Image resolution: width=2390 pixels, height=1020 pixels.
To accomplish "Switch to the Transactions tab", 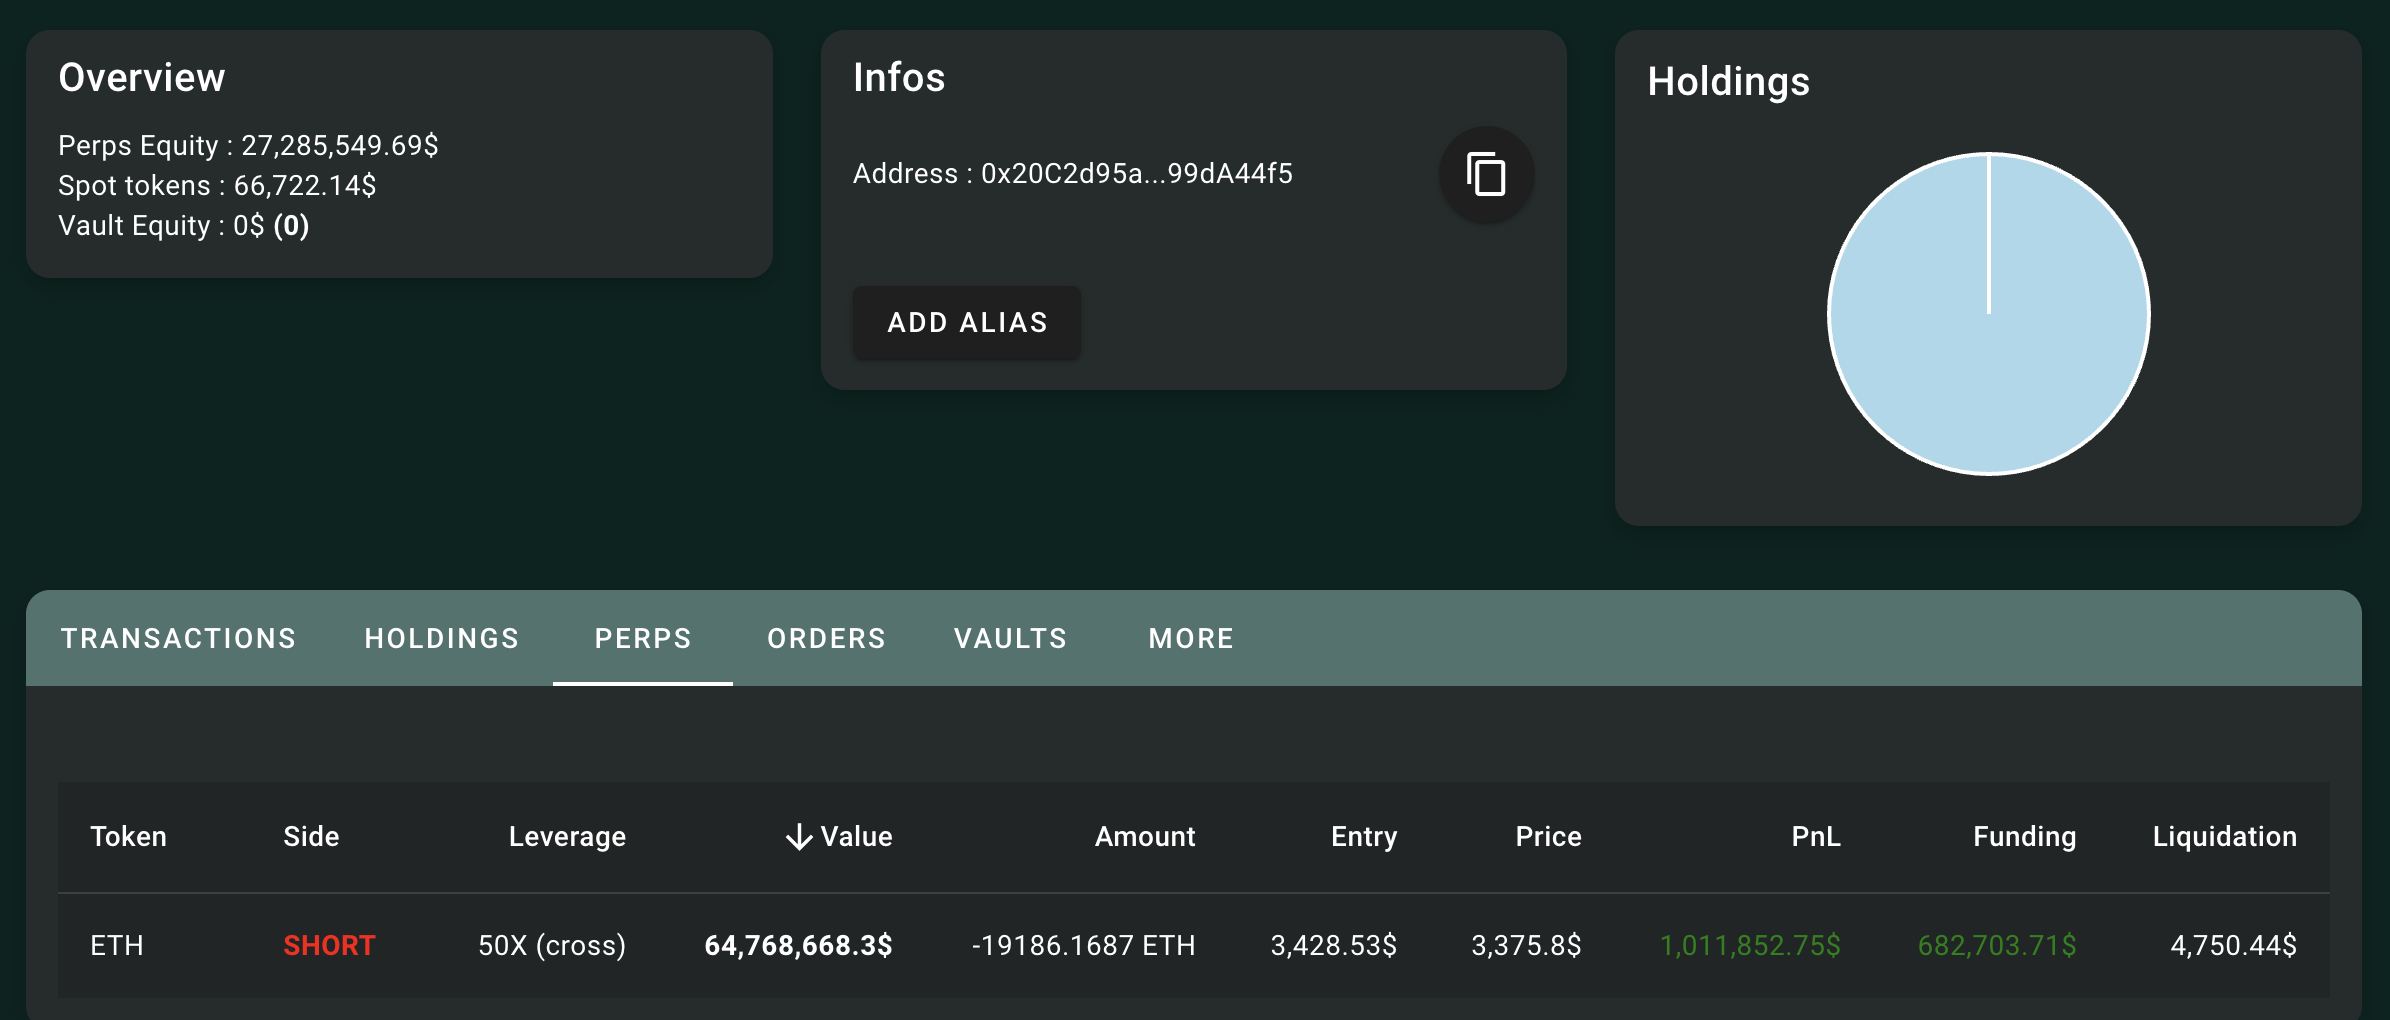I will point(178,638).
